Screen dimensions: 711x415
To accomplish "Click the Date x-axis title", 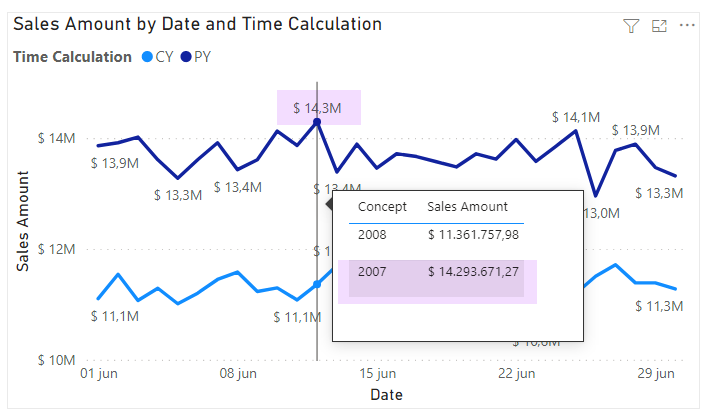I will 386,395.
